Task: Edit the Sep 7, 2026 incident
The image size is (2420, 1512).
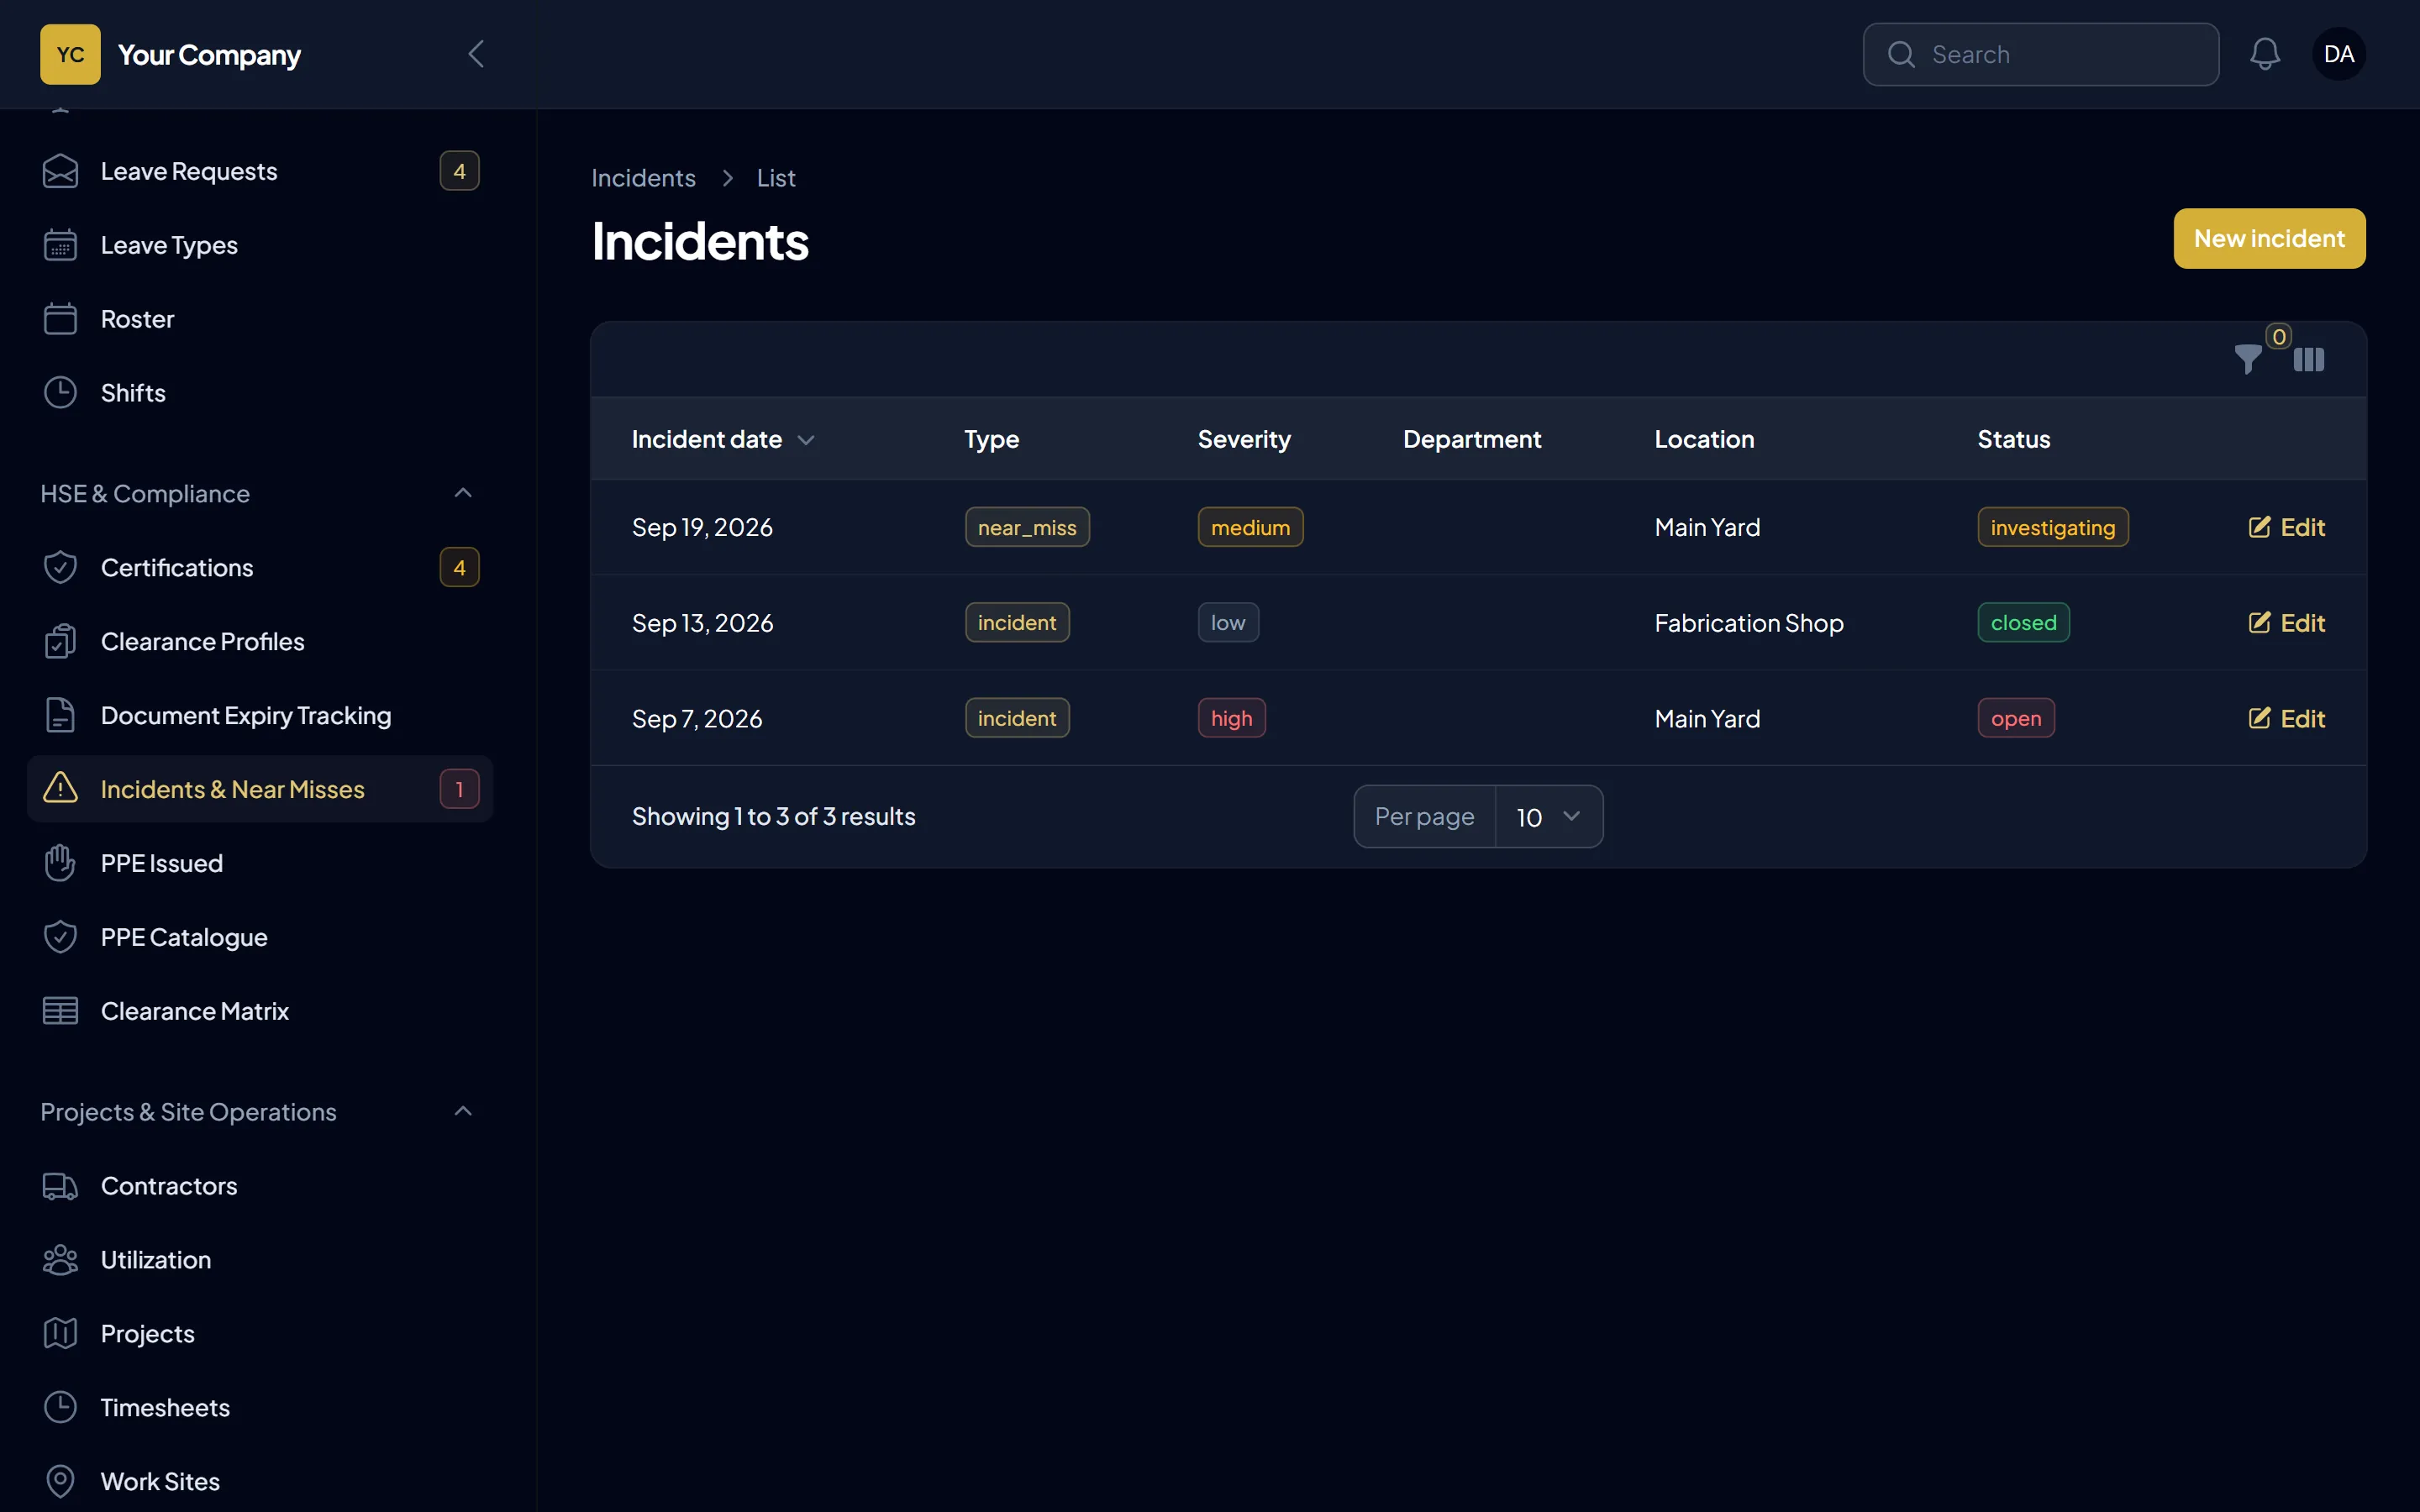Action: tap(2286, 718)
